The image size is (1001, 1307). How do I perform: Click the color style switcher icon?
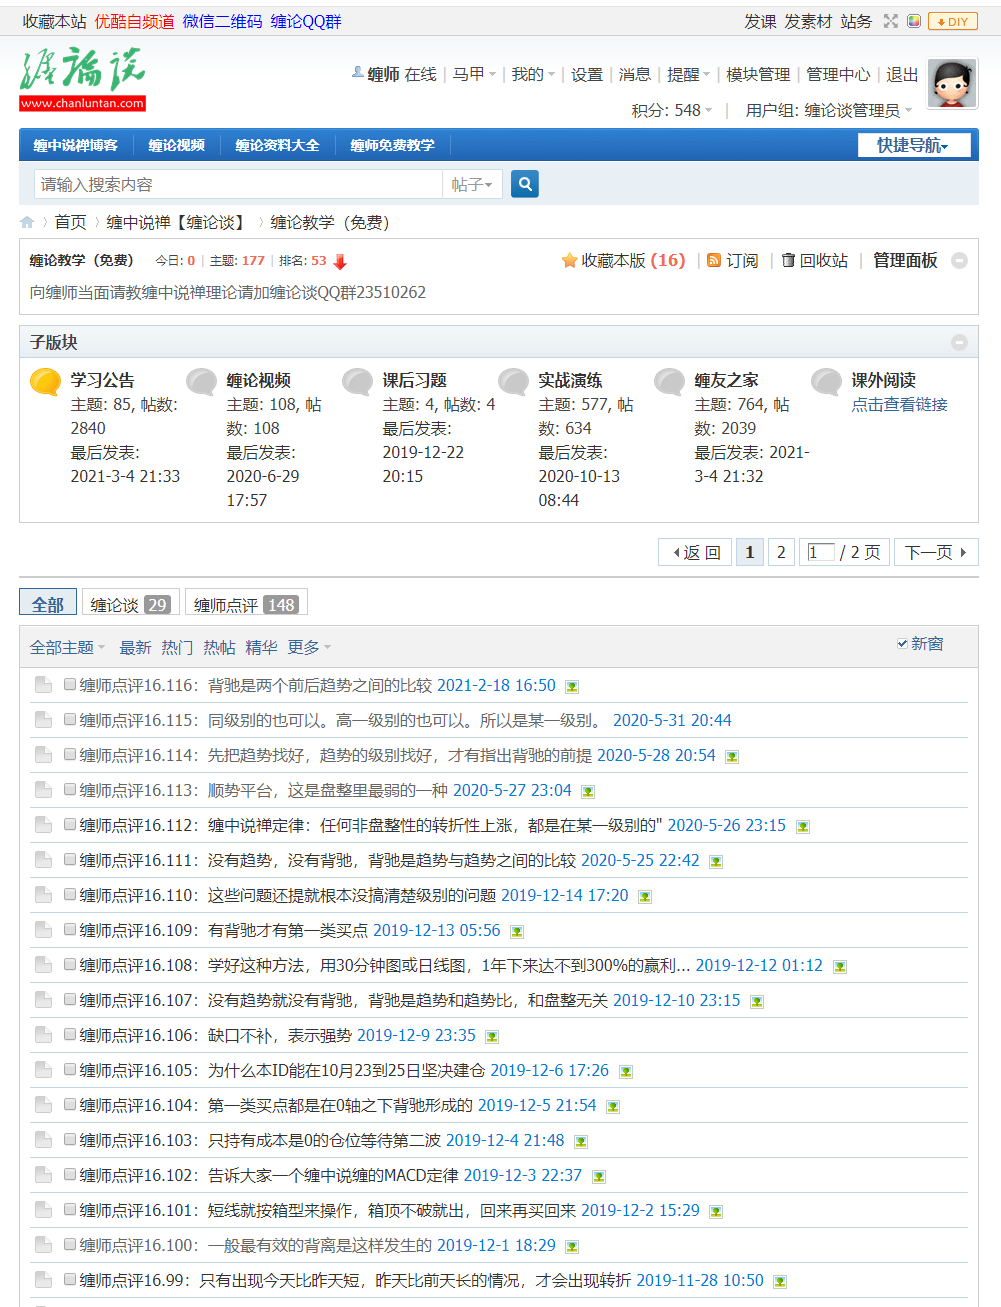pos(914,21)
